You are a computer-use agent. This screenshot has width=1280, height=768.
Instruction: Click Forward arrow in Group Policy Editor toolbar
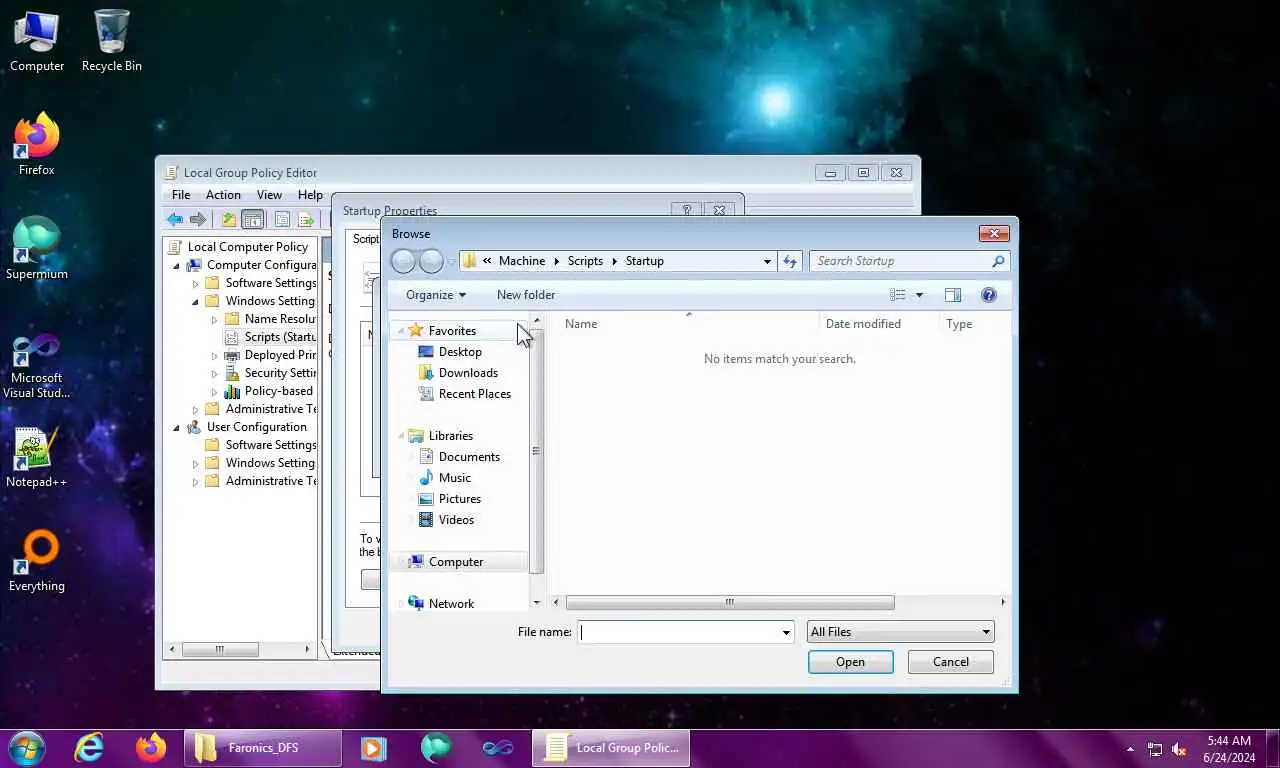pyautogui.click(x=198, y=220)
